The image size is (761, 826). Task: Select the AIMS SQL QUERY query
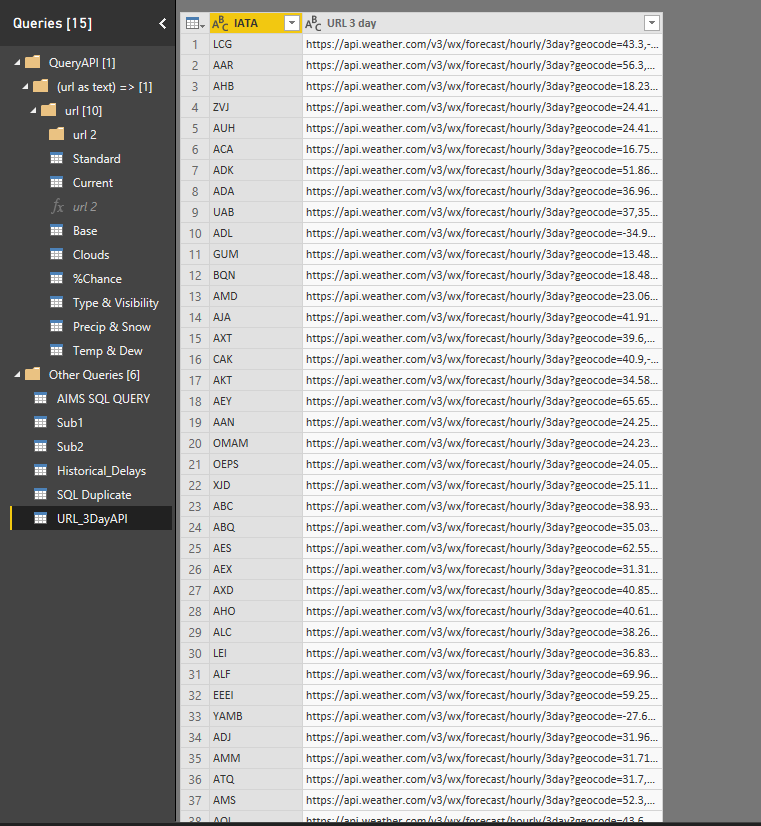tap(103, 399)
